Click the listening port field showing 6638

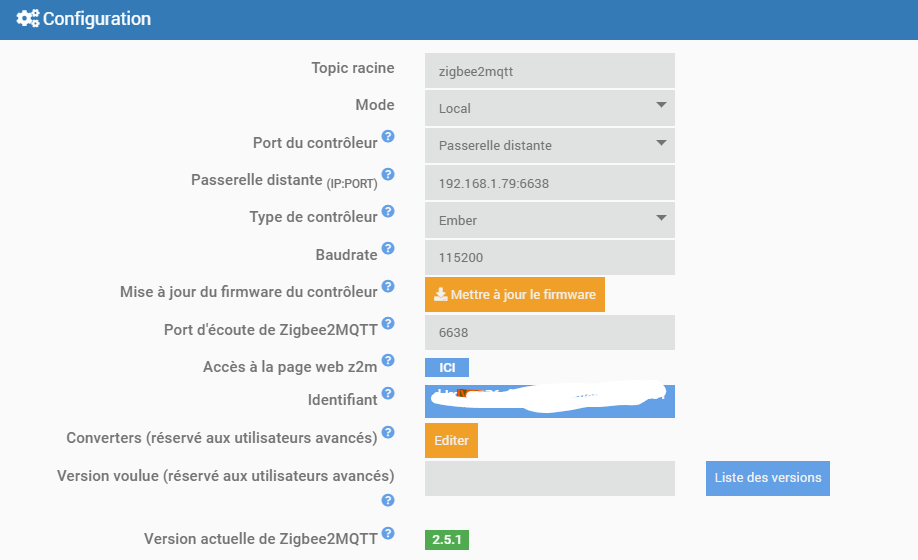(550, 332)
